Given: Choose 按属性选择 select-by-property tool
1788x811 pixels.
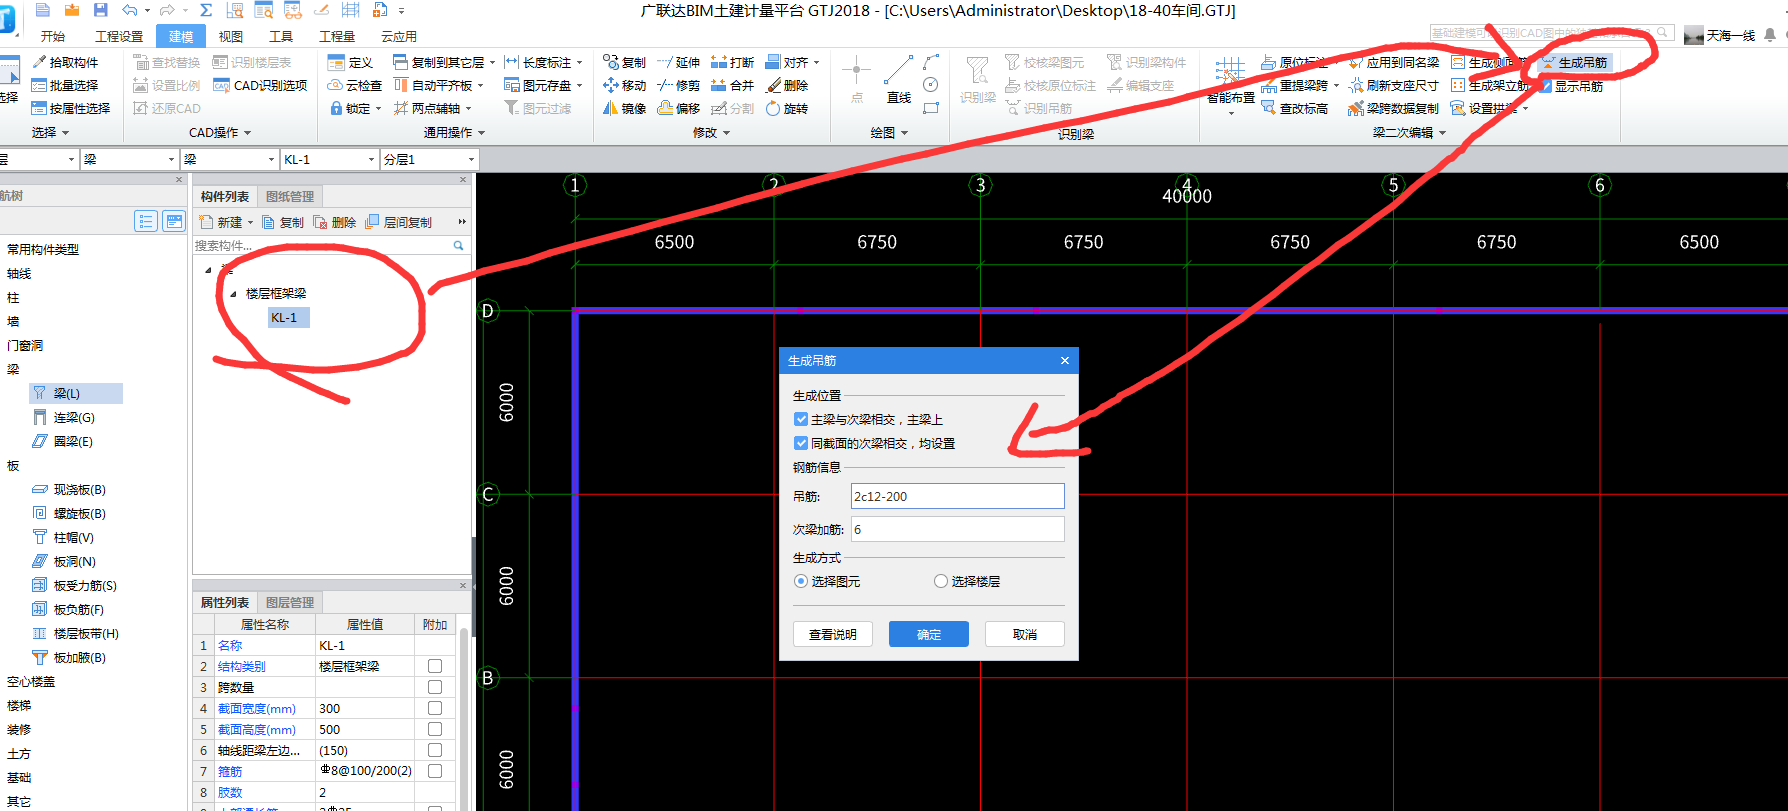Looking at the screenshot, I should pyautogui.click(x=71, y=108).
